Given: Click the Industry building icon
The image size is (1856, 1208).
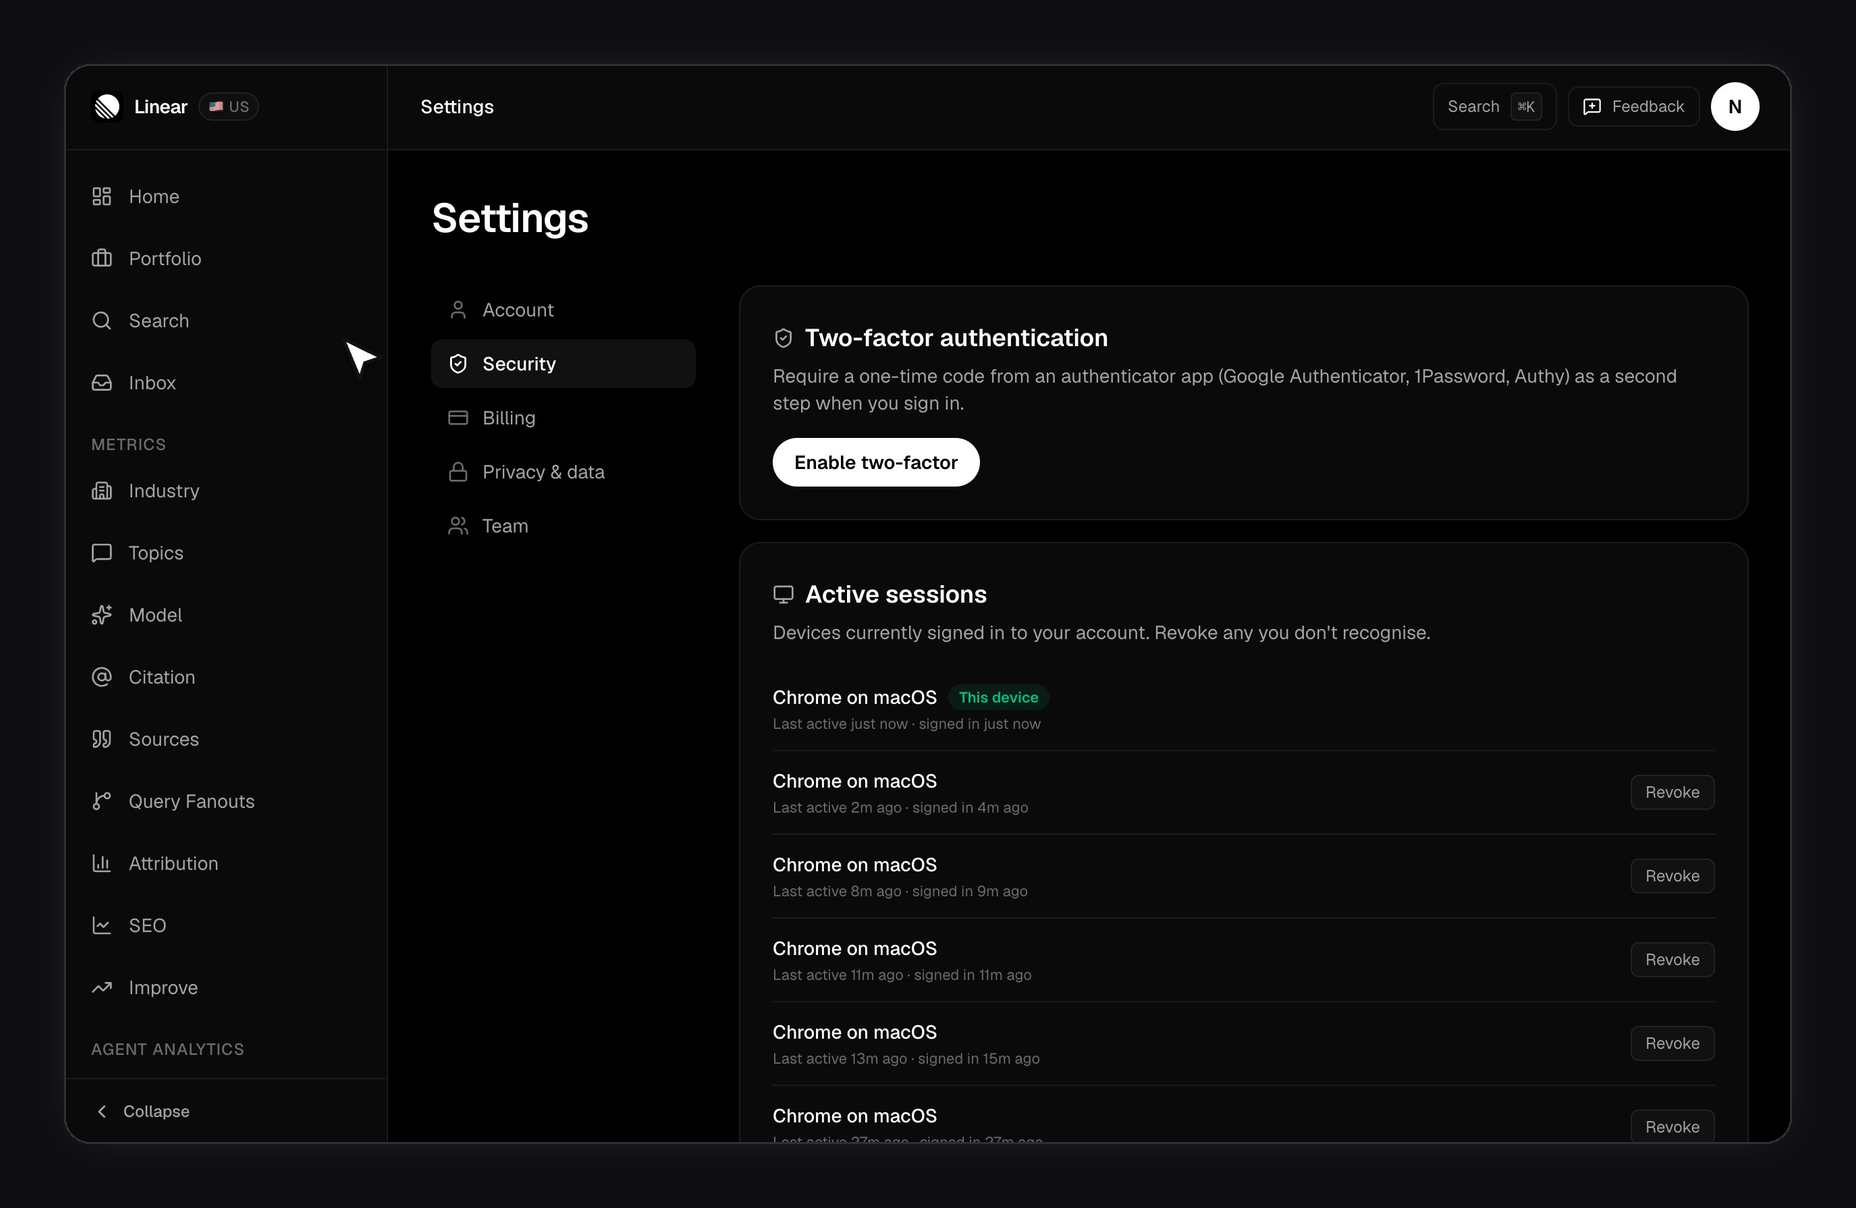Looking at the screenshot, I should click(102, 491).
